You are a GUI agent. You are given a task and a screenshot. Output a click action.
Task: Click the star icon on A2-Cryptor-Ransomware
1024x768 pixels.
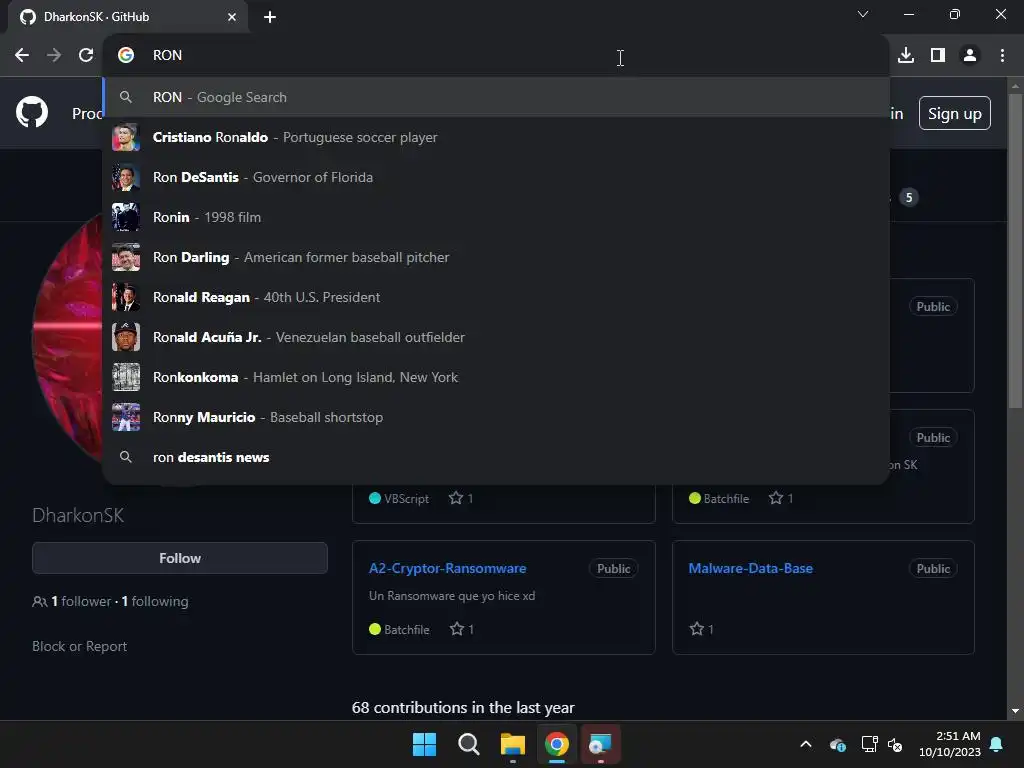coord(456,630)
